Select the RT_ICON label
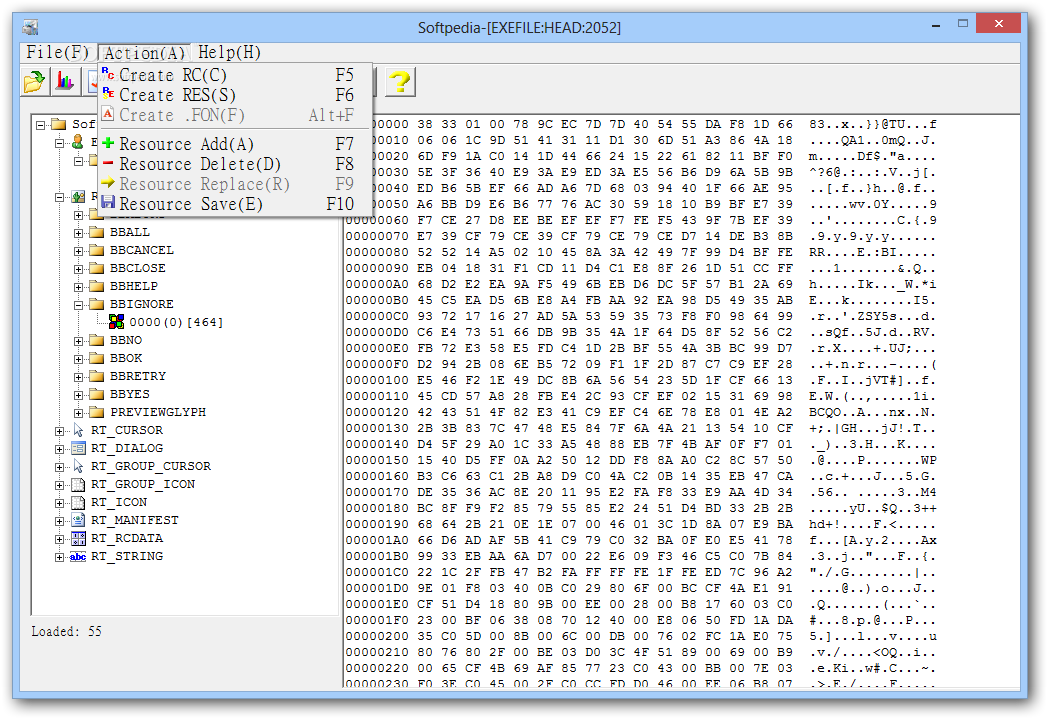The image size is (1048, 719). click(x=119, y=502)
